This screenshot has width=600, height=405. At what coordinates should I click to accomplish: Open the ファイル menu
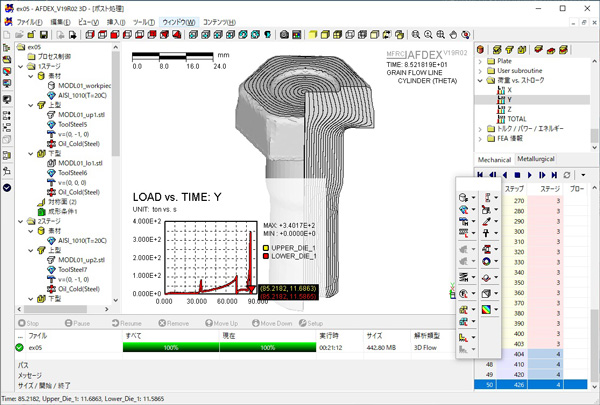(29, 22)
